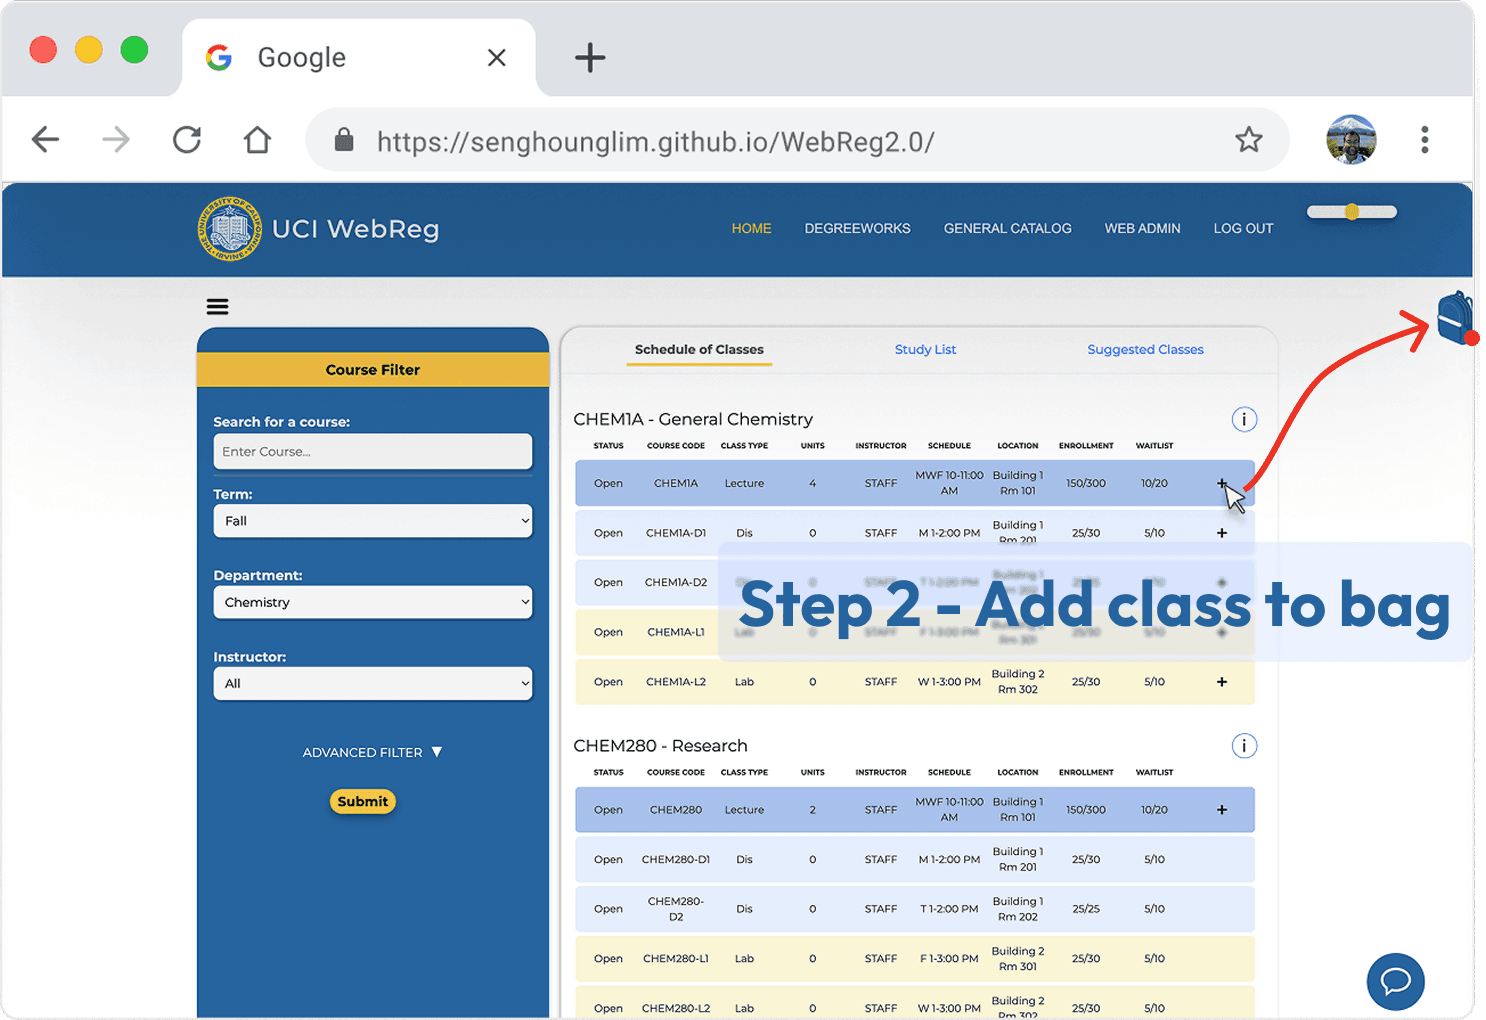The image size is (1486, 1020).
Task: Click the CHEM280-D2 course code cell
Action: click(x=676, y=909)
